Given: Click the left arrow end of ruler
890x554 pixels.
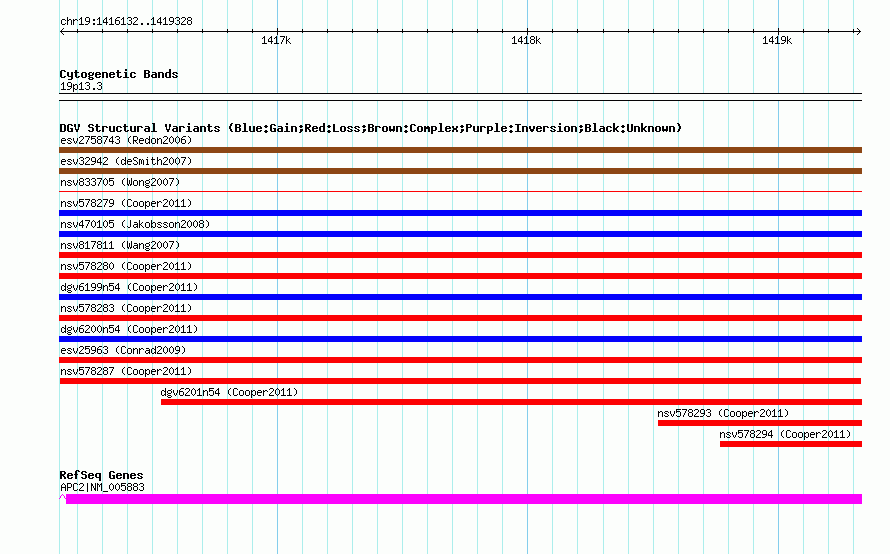Looking at the screenshot, I should [62, 31].
